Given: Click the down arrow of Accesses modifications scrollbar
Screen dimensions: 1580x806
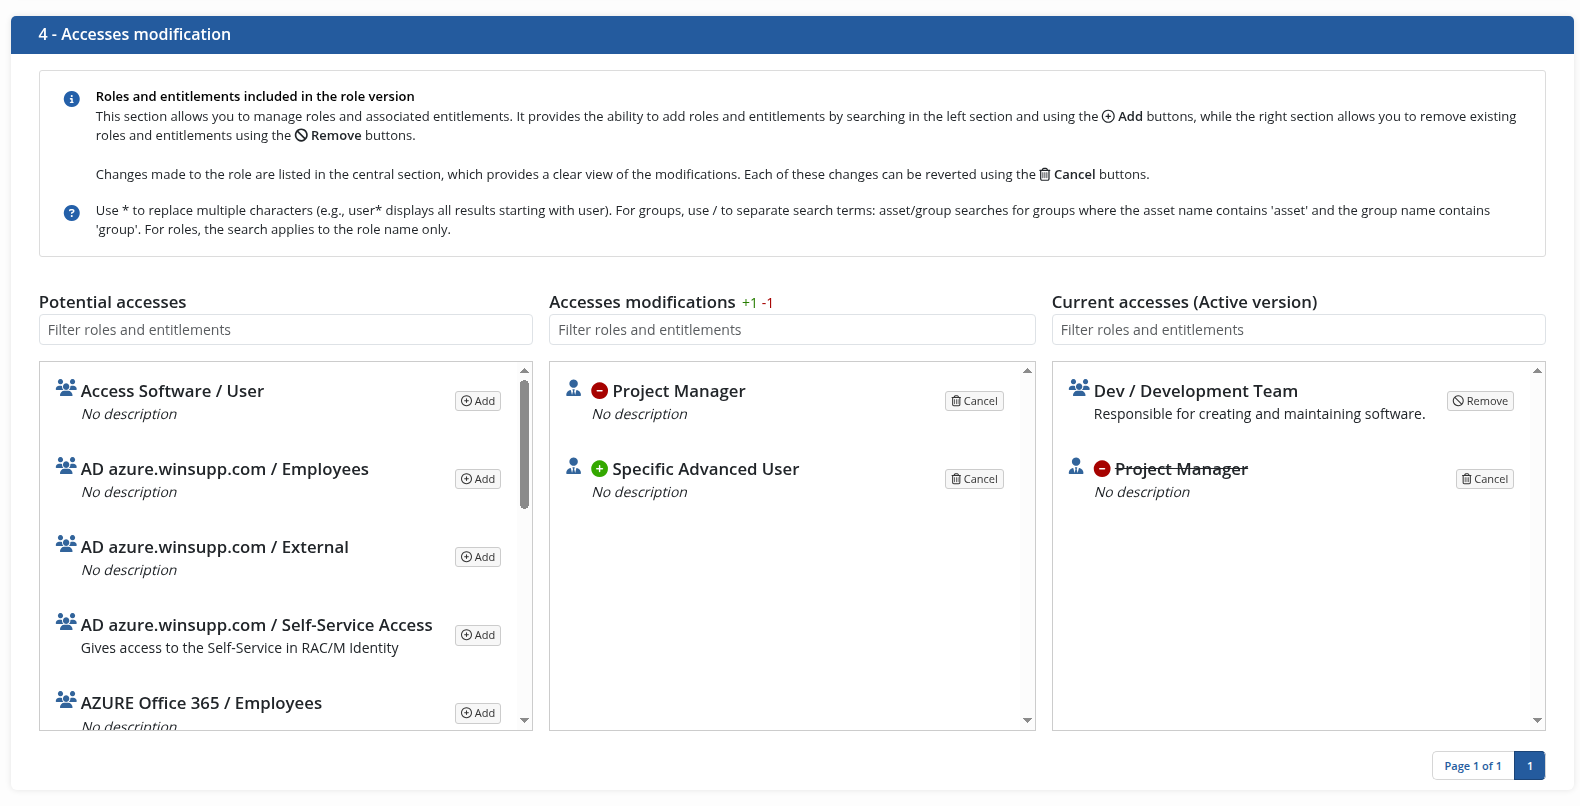Looking at the screenshot, I should pos(1027,721).
